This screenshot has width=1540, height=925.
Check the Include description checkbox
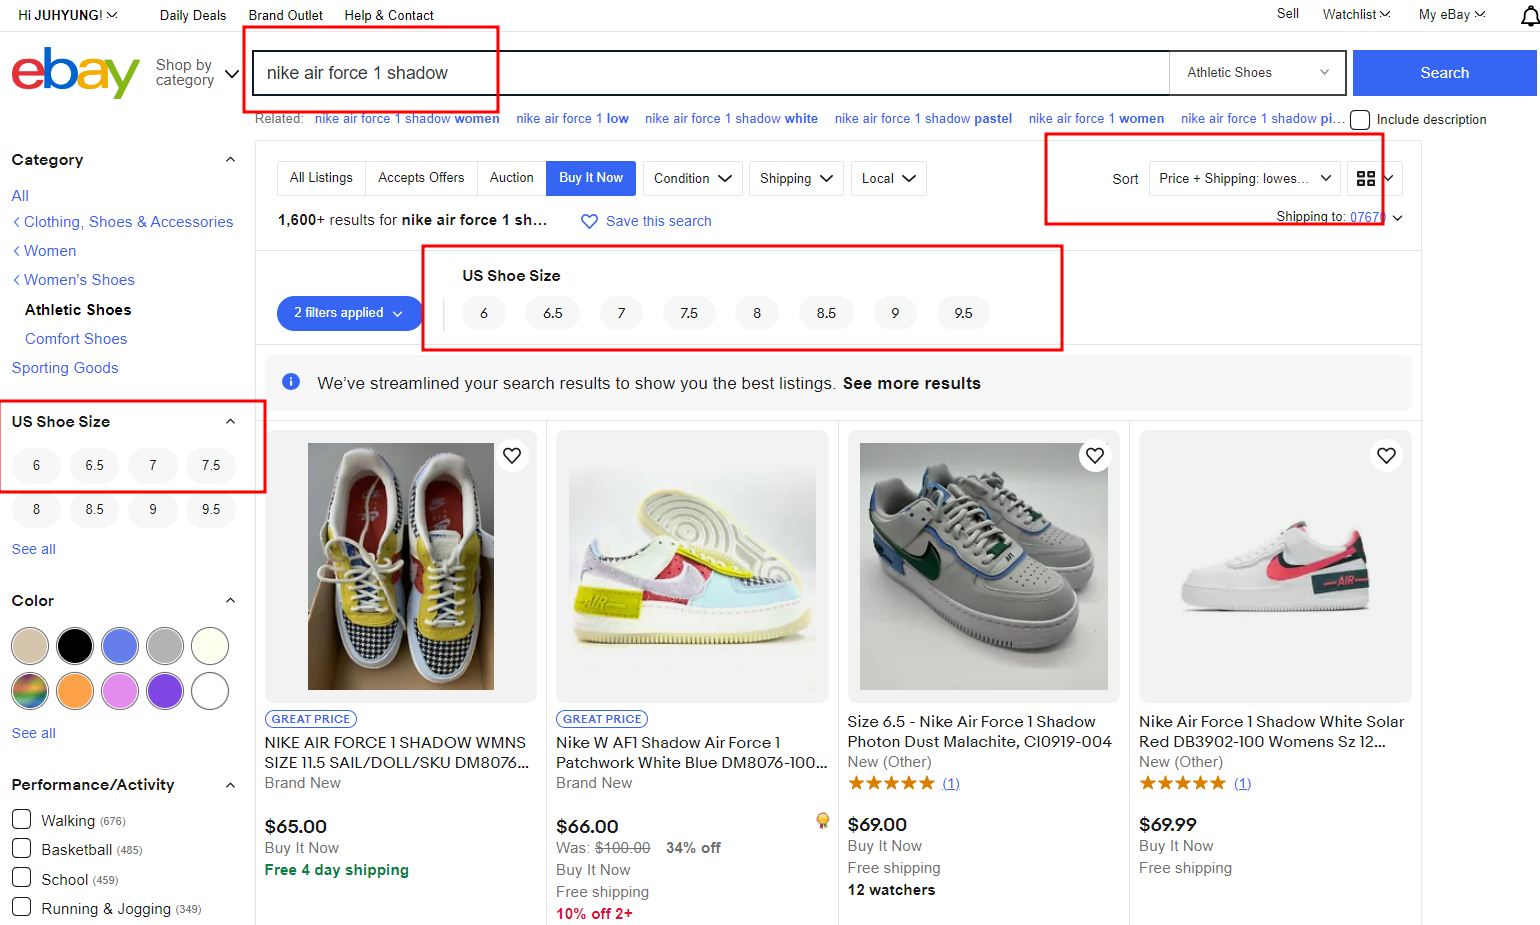[x=1360, y=120]
